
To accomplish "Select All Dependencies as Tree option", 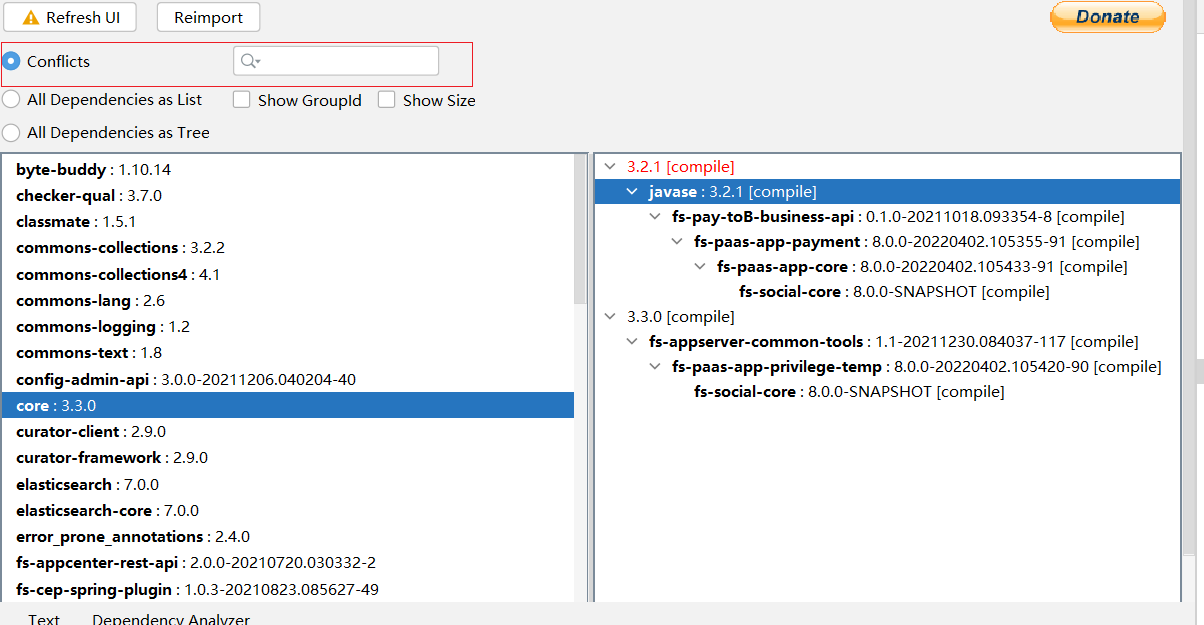I will [11, 132].
